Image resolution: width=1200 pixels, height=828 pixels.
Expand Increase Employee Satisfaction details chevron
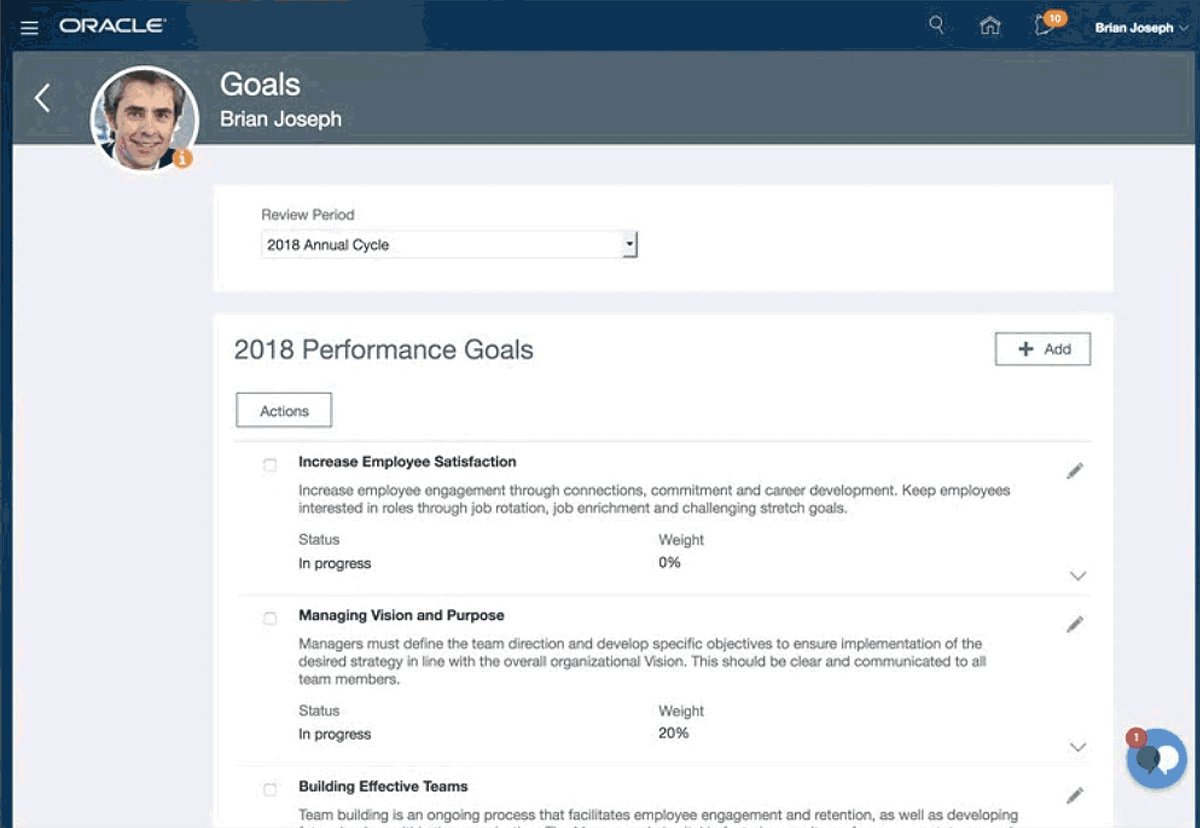(1077, 576)
